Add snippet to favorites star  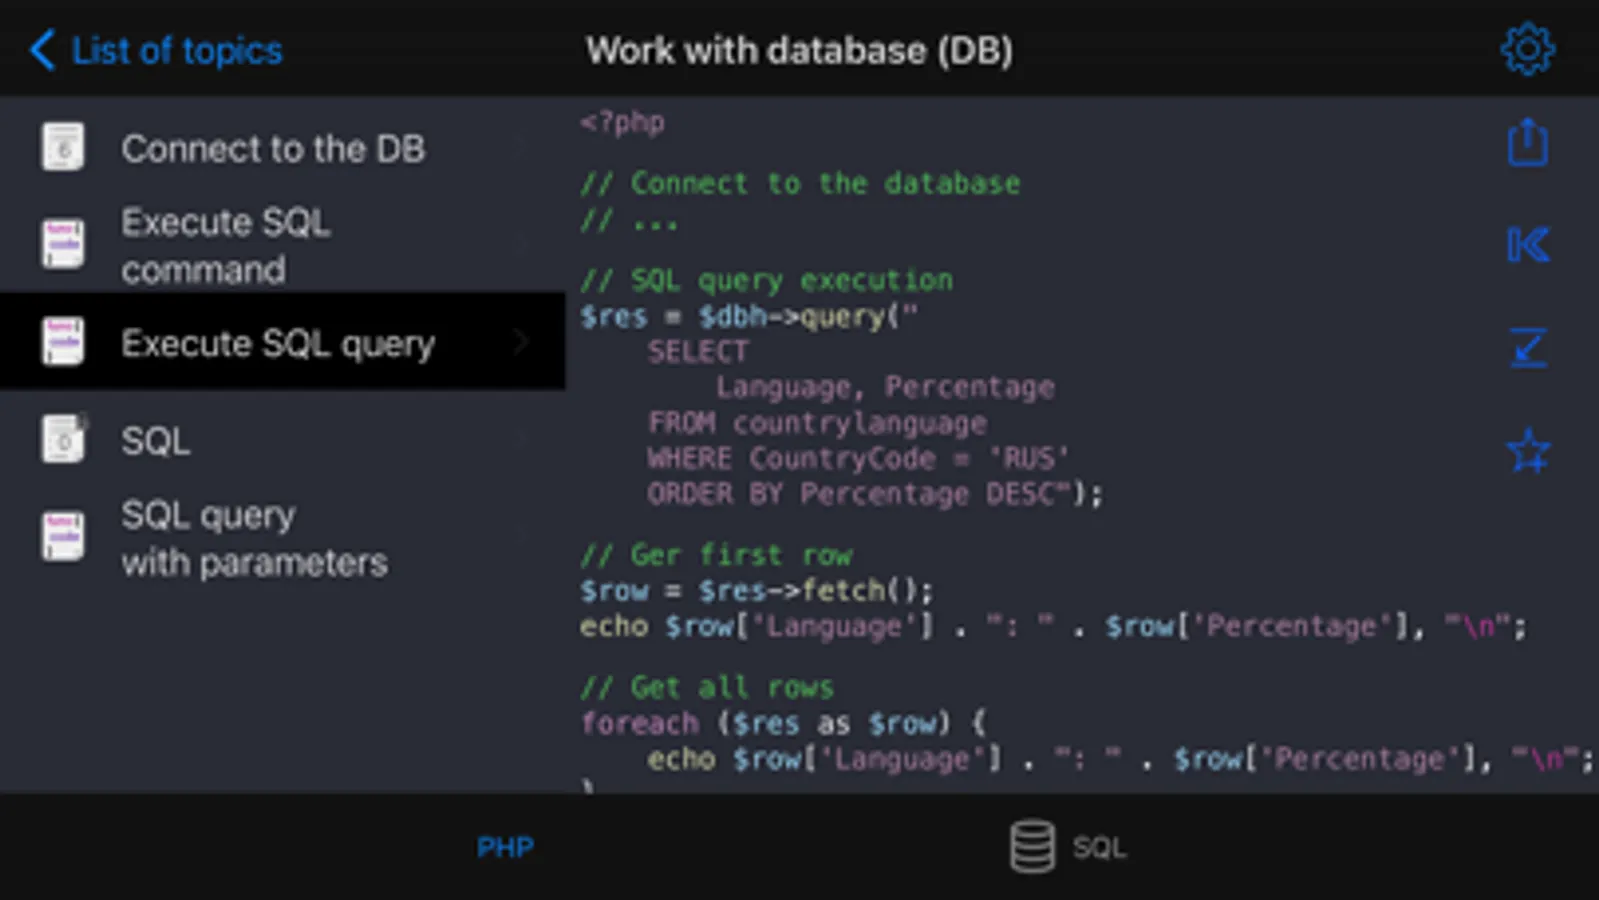pos(1528,451)
